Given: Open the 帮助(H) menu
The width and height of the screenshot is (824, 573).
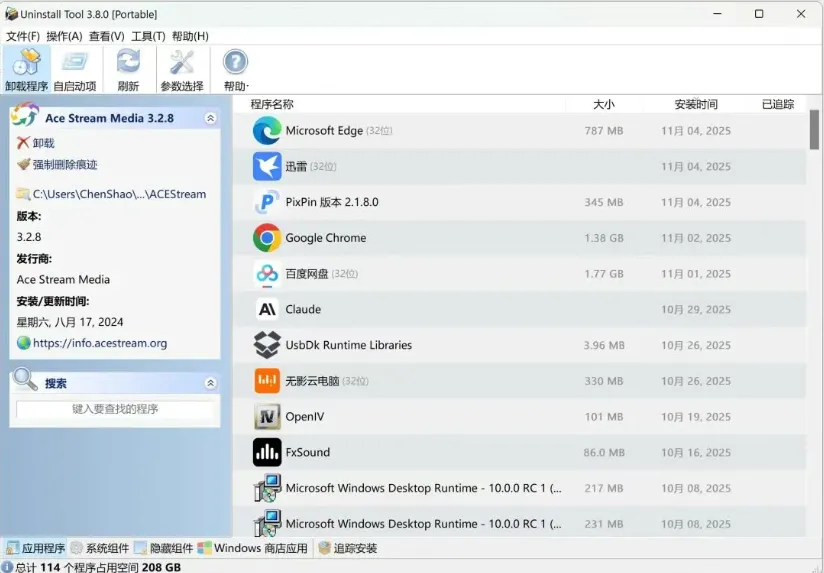Looking at the screenshot, I should pyautogui.click(x=190, y=36).
